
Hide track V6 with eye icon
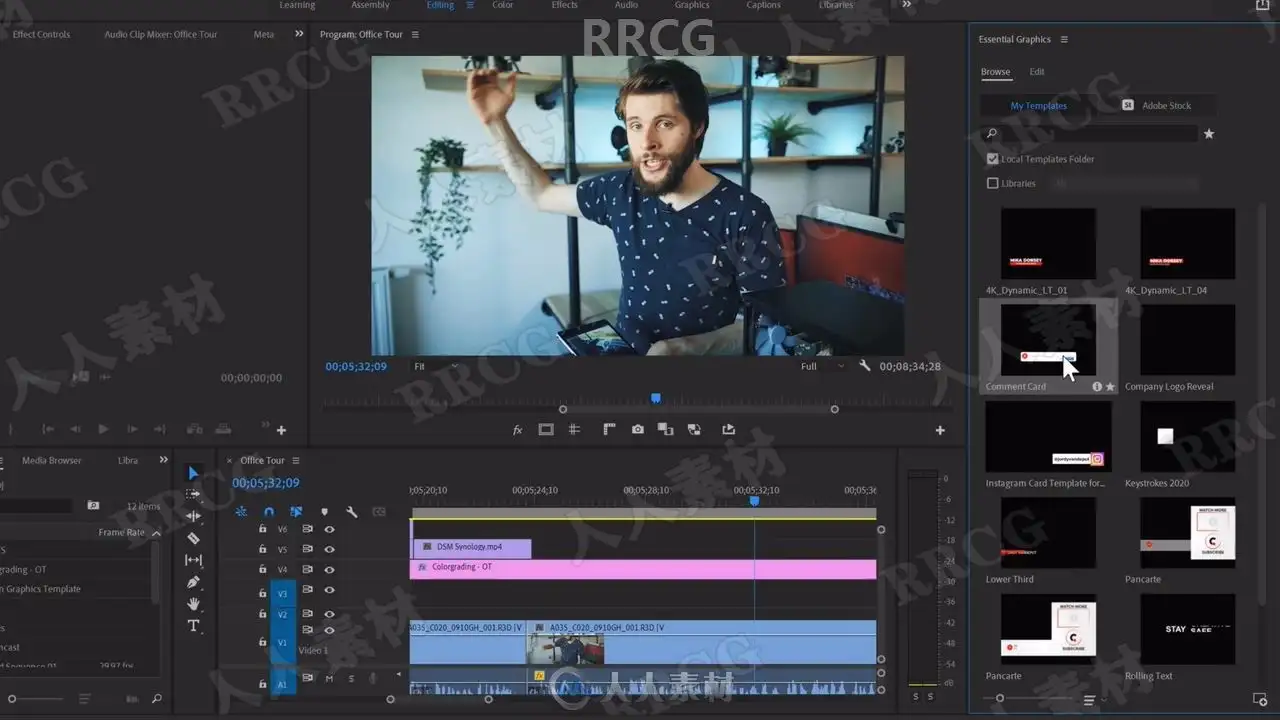pyautogui.click(x=329, y=529)
